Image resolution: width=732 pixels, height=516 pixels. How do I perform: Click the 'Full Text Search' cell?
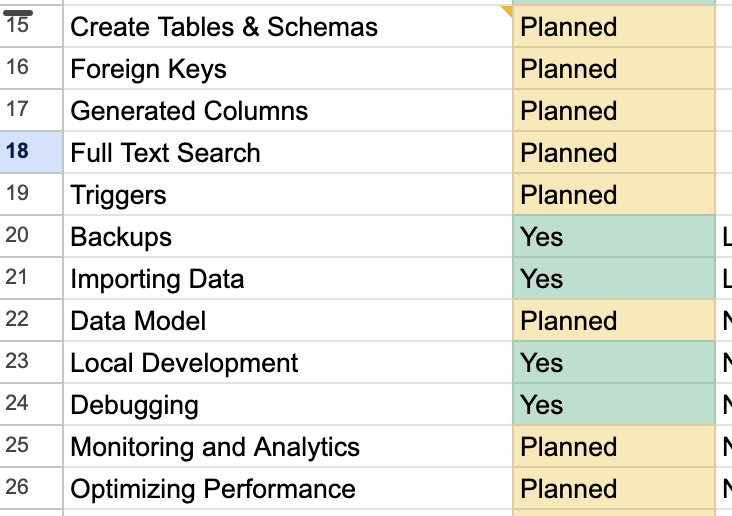pyautogui.click(x=288, y=153)
